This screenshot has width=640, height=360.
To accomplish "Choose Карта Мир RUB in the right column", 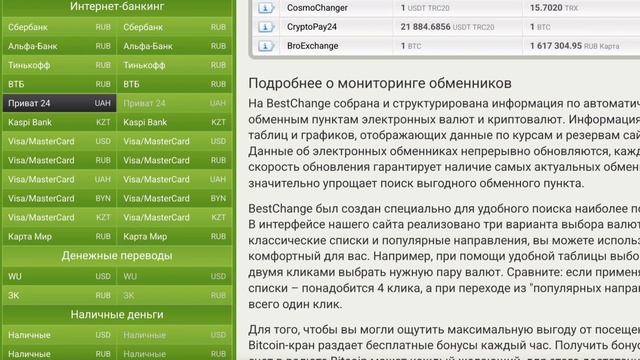I will pyautogui.click(x=174, y=237).
